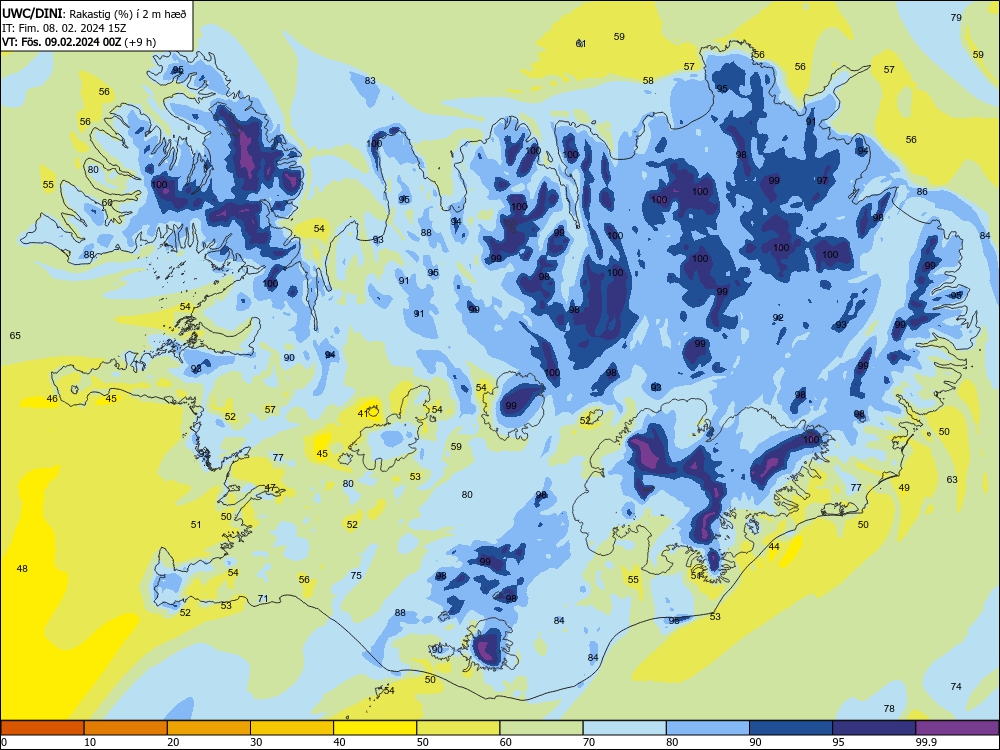
Task: Click the humidity value 63 on the map
Action: pos(952,479)
